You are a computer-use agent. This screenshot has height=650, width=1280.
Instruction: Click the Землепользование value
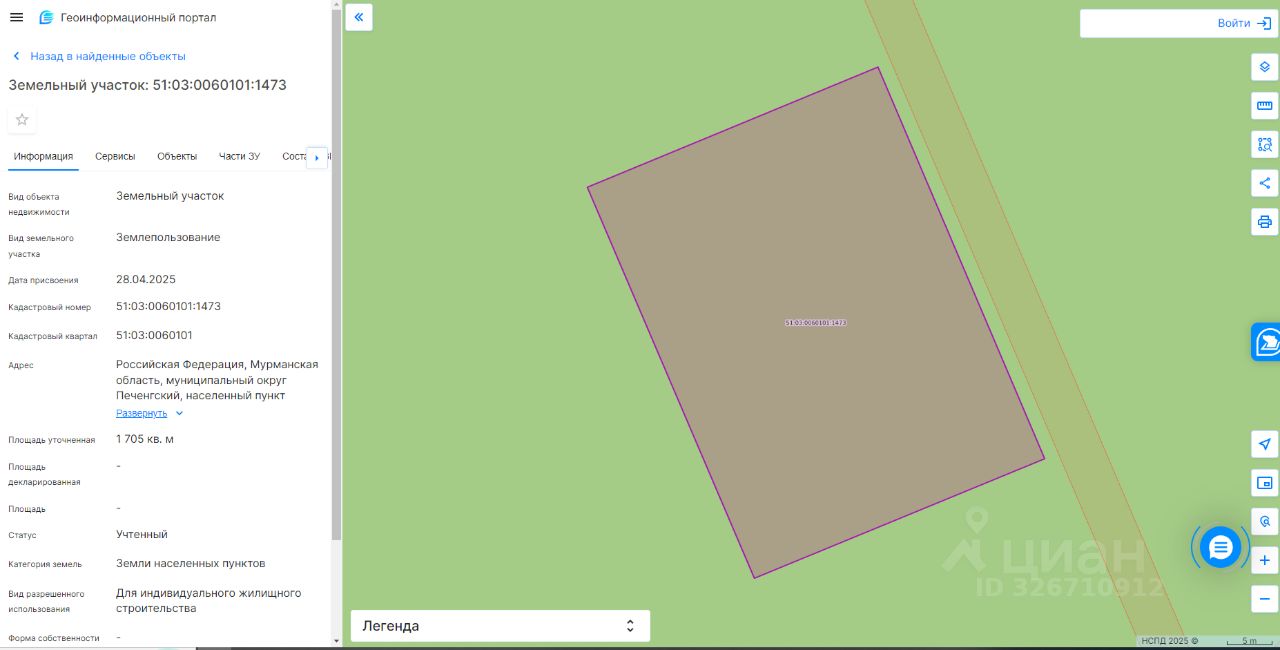[168, 237]
